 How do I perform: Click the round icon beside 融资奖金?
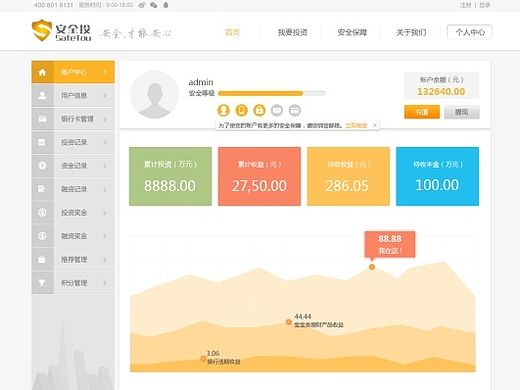(x=42, y=236)
